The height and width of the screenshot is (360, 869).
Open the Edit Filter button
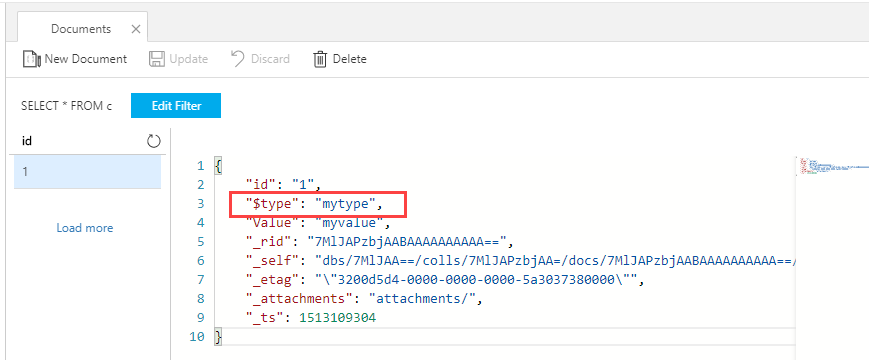[x=176, y=106]
